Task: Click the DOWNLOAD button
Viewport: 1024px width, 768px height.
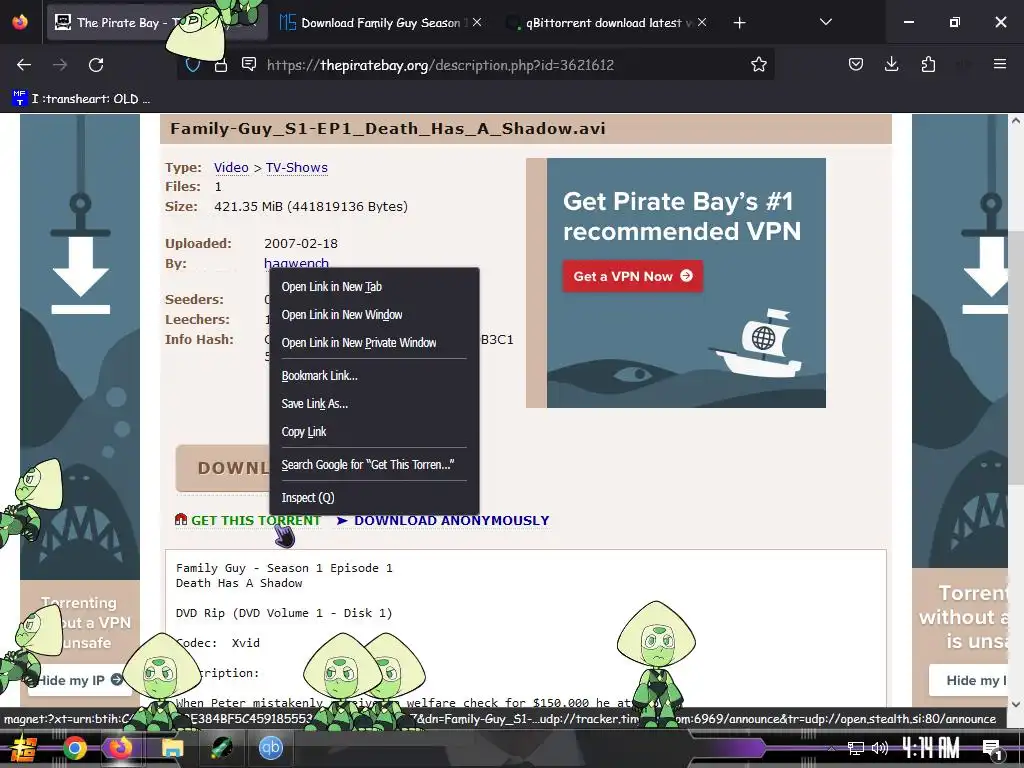Action: [x=223, y=468]
